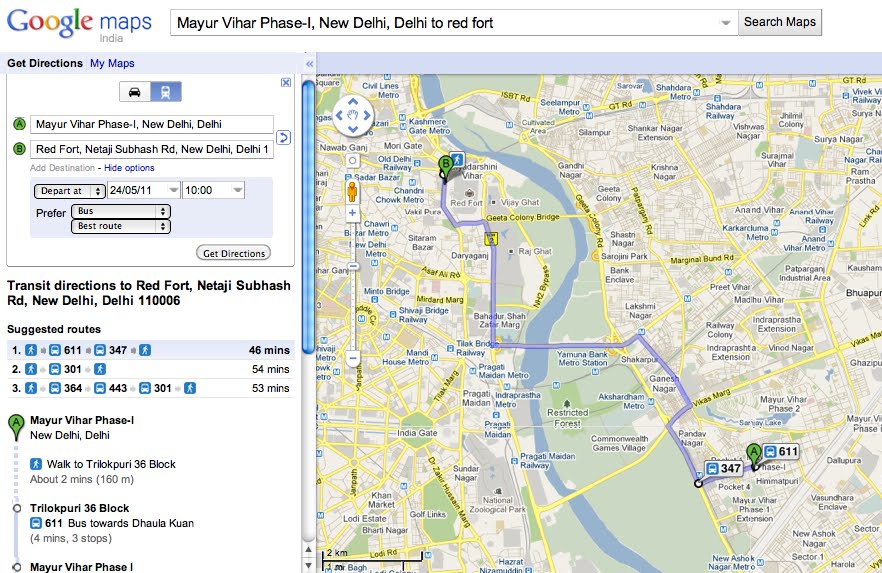
Task: Select suggested route 3 via 364, 443, 301
Action: tap(151, 389)
